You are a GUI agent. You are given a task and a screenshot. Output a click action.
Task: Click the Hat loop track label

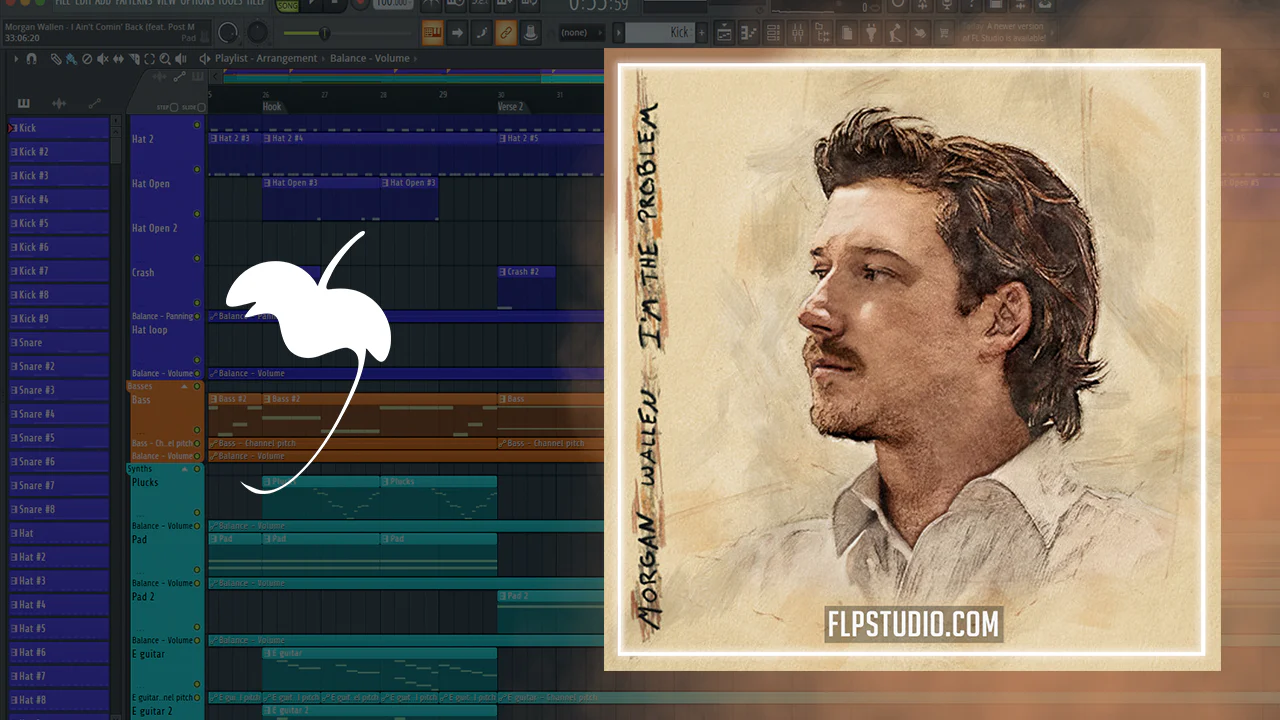(x=150, y=330)
